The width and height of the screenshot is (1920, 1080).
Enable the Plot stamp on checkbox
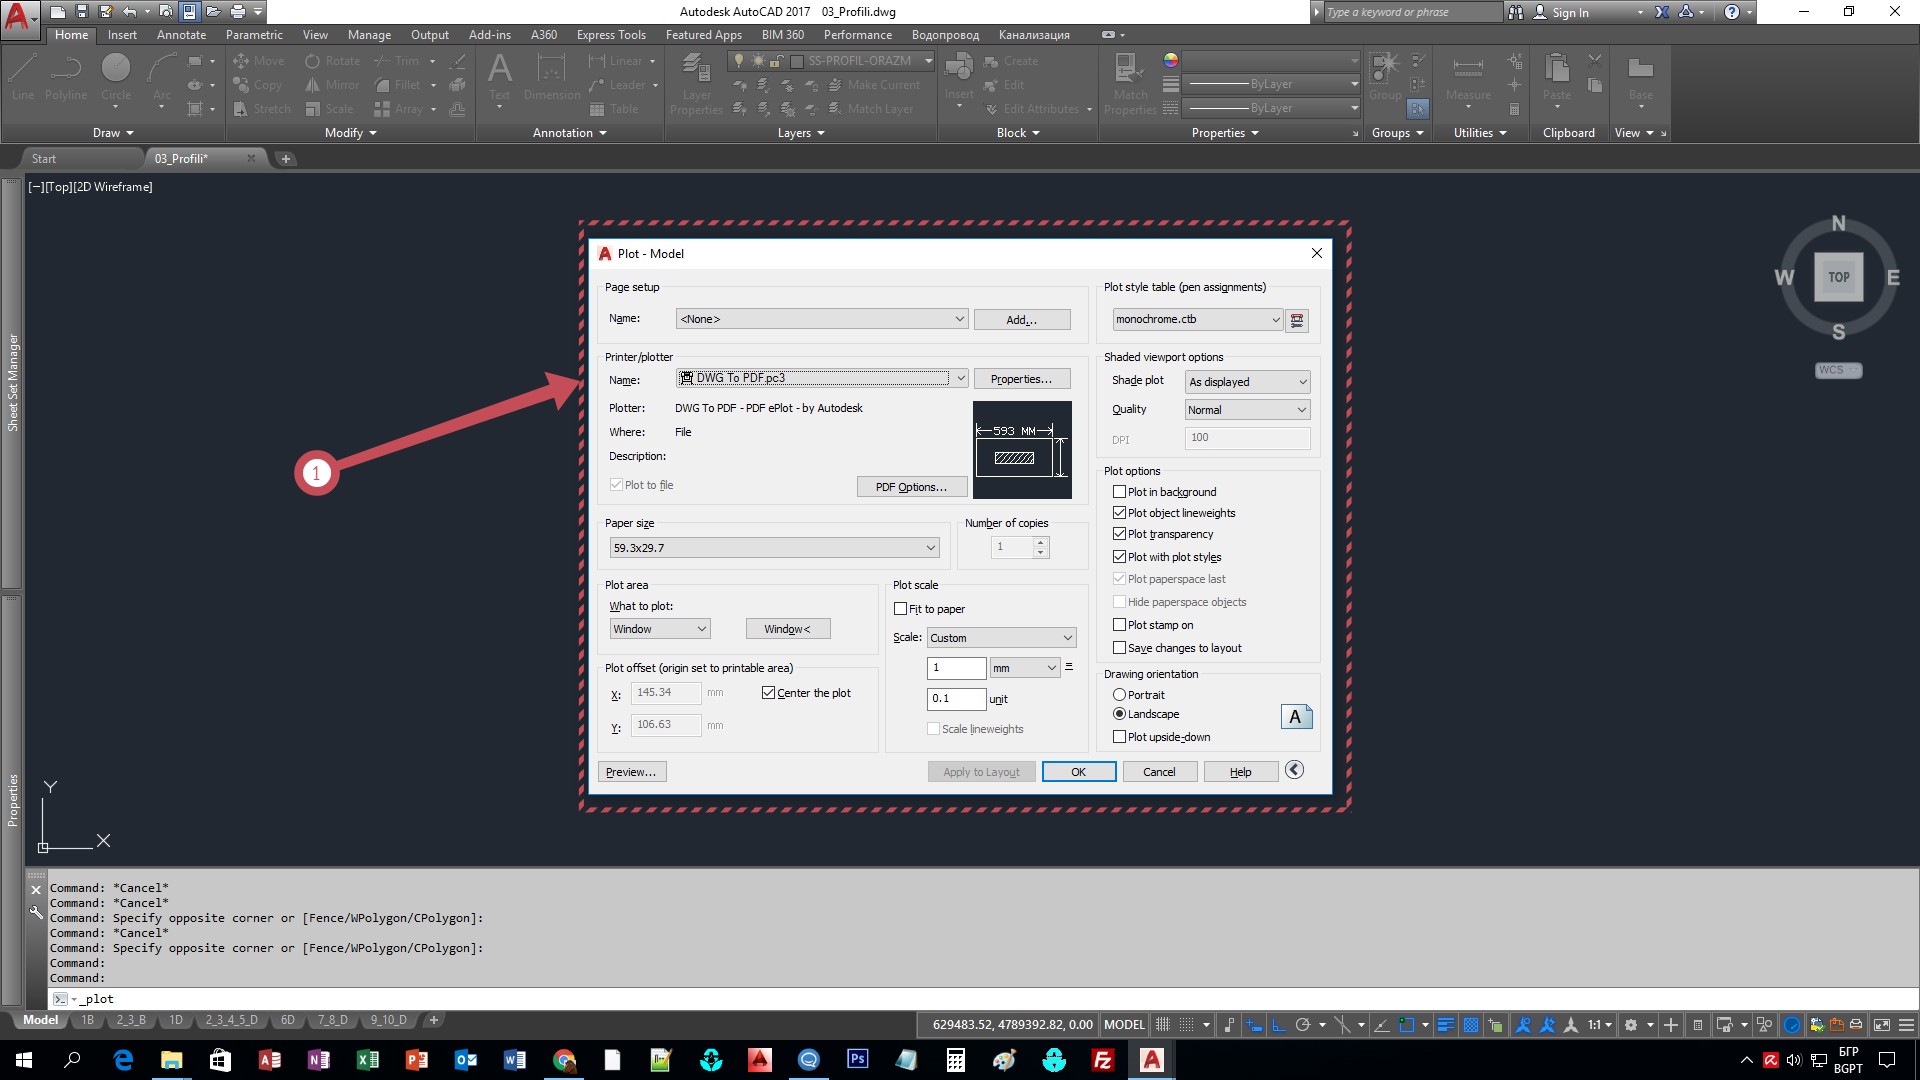point(1119,625)
